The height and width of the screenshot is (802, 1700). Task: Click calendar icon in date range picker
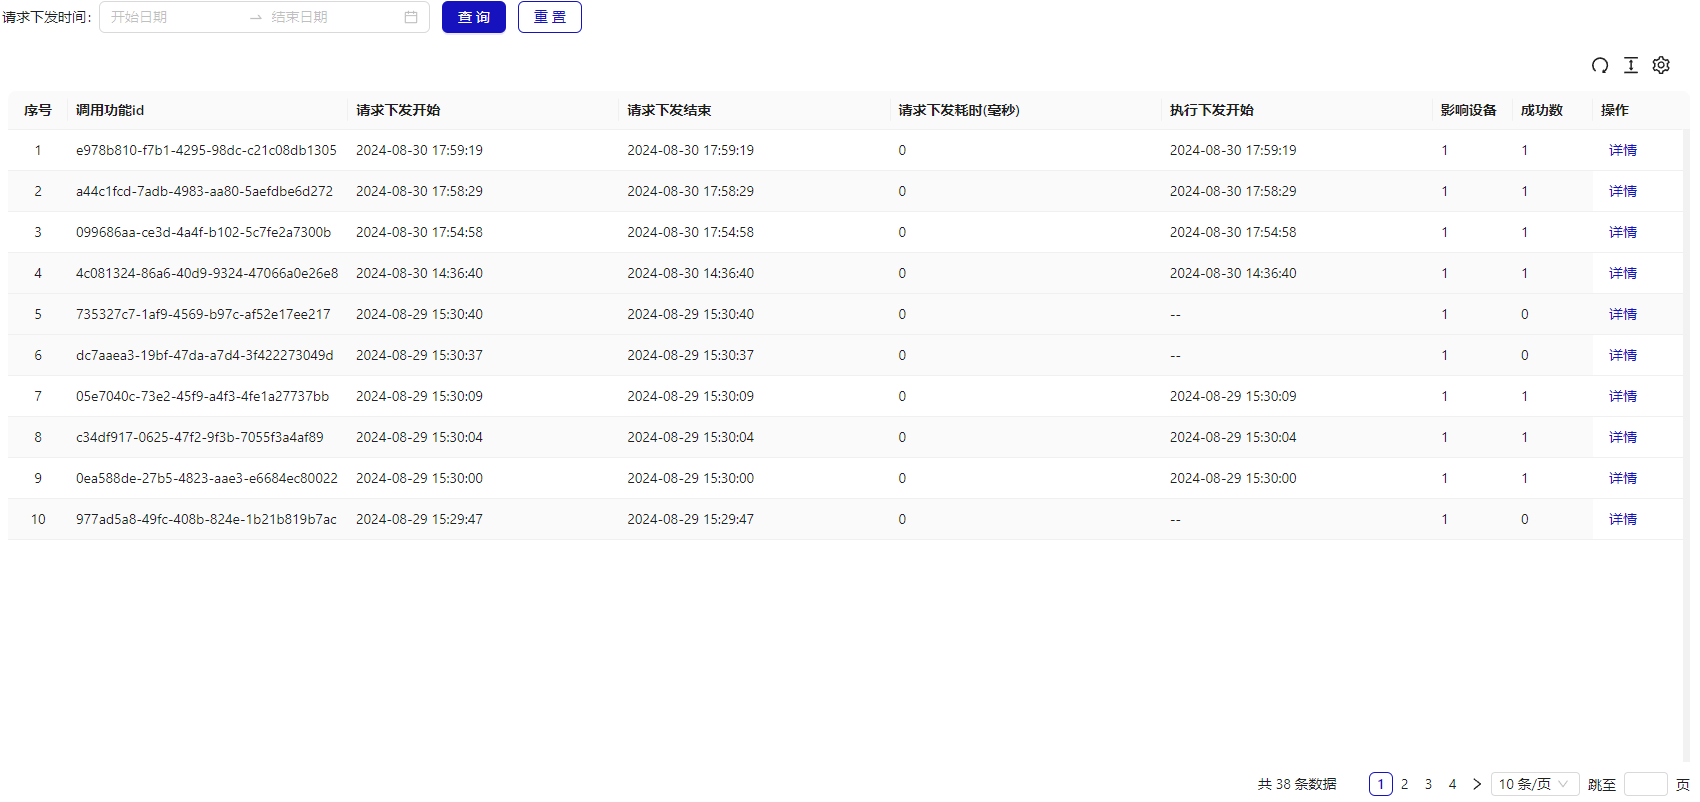tap(411, 17)
